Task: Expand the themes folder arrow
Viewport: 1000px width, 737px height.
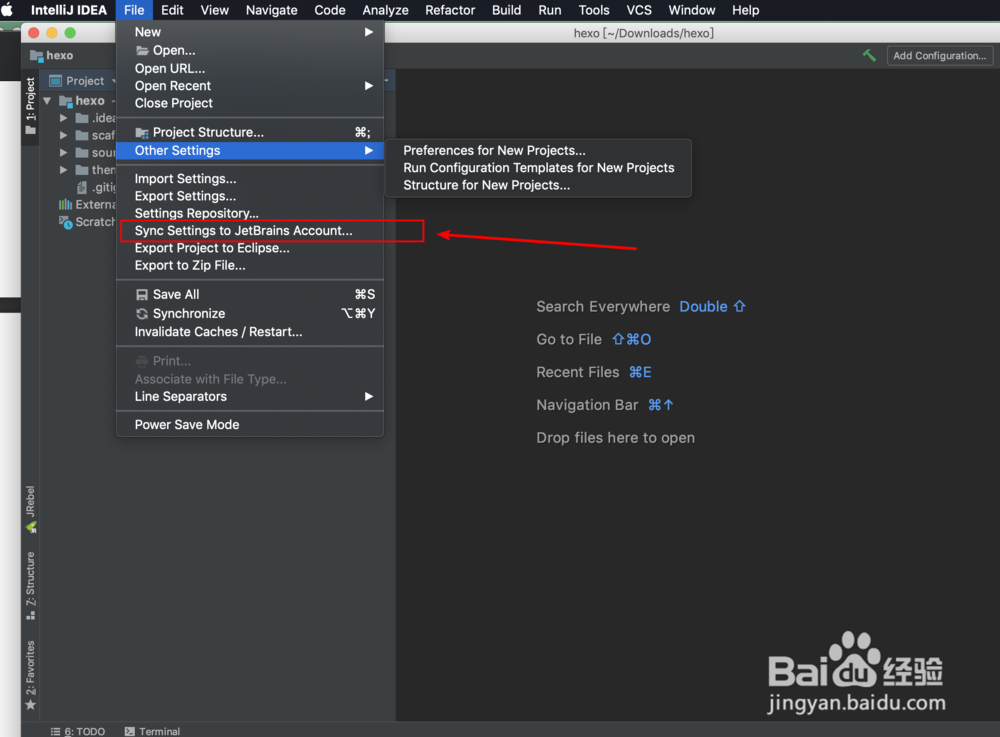Action: click(63, 170)
